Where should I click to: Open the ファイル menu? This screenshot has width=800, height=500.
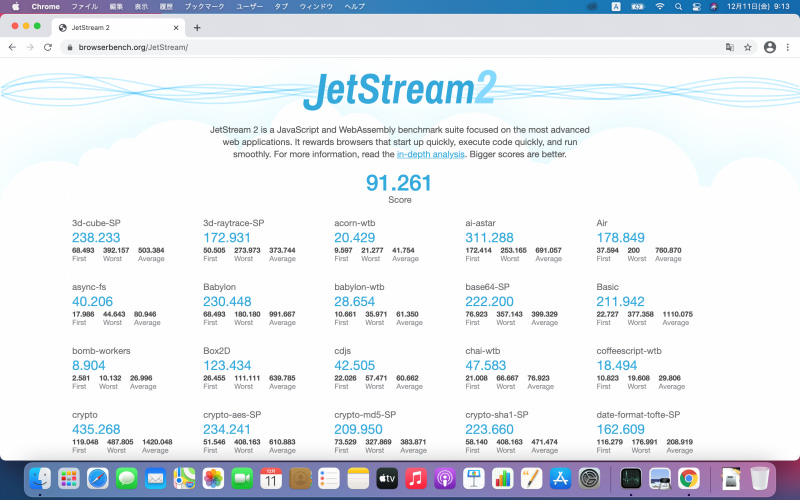point(85,7)
